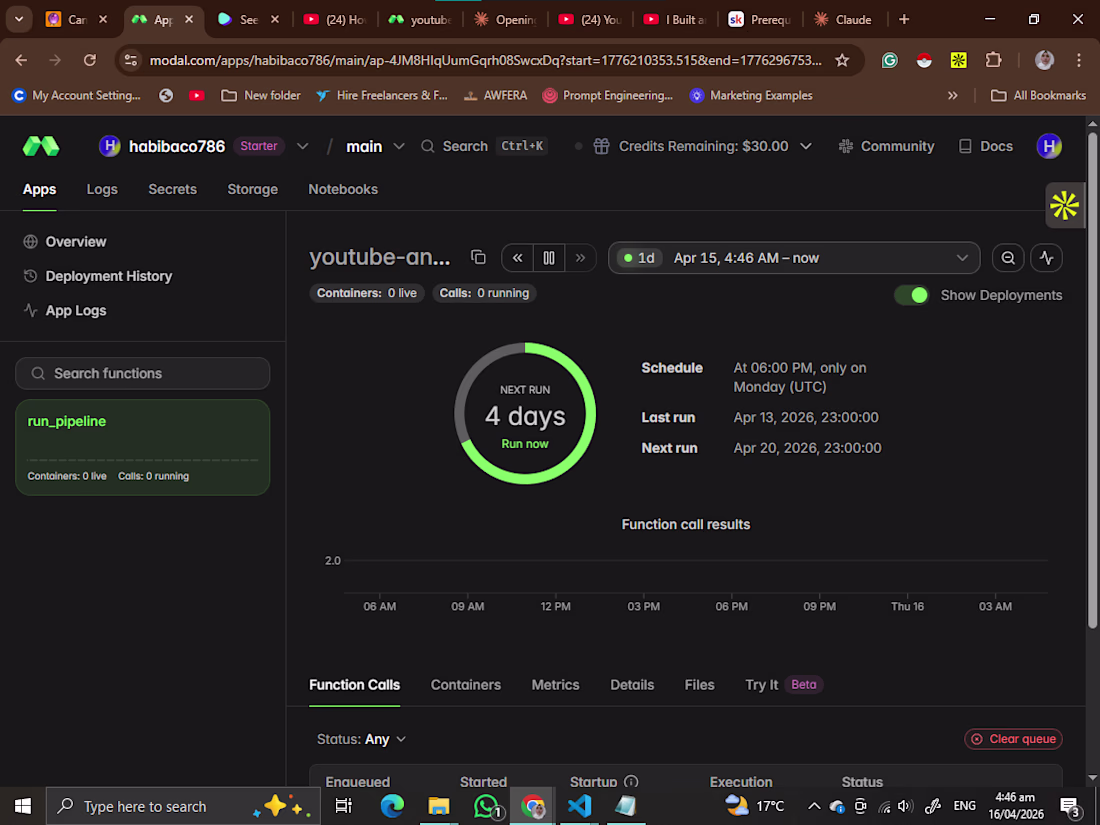1100x825 pixels.
Task: Open the Notebooks tab
Action: [x=343, y=189]
